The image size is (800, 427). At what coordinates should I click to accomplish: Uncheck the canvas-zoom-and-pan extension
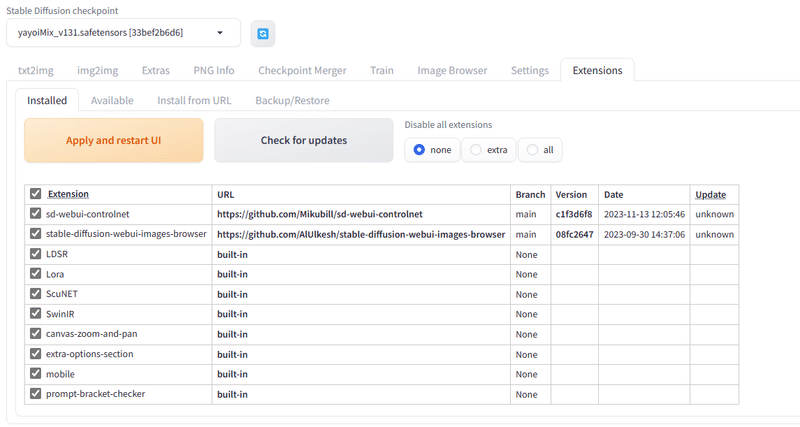click(35, 333)
